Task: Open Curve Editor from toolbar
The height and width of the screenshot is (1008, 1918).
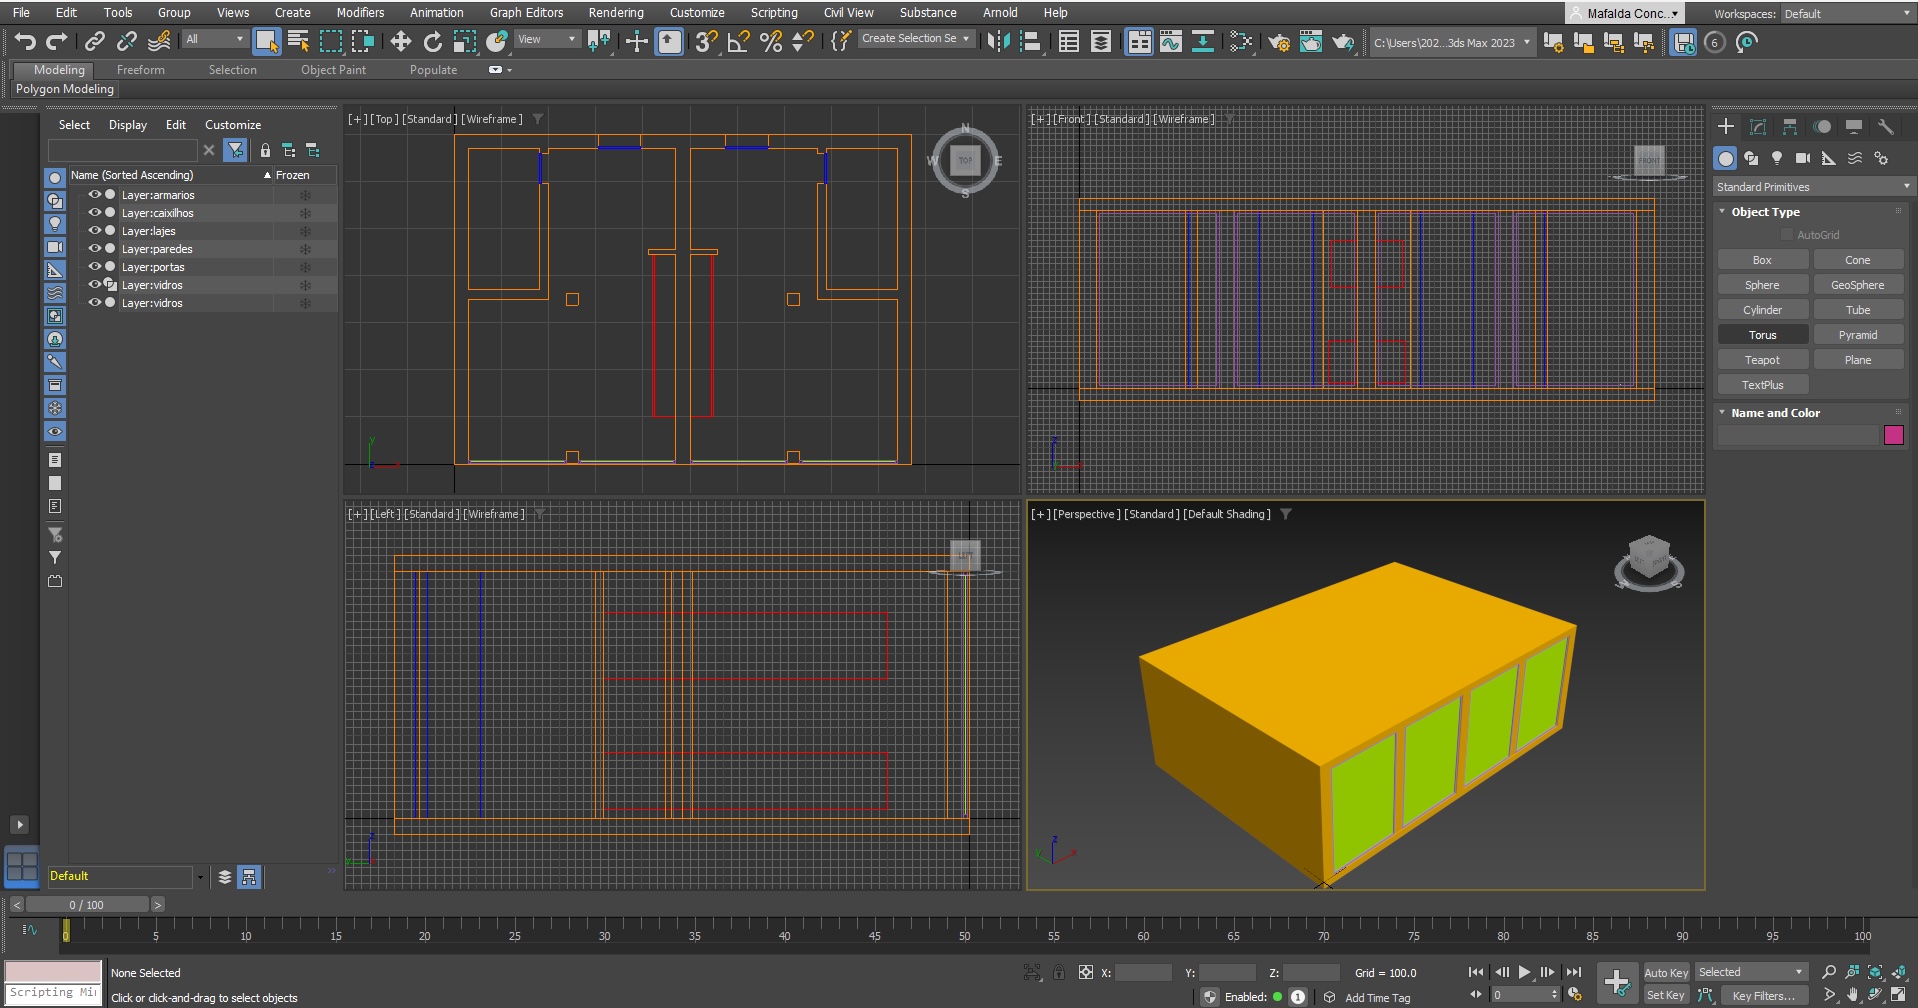Action: (x=1170, y=41)
